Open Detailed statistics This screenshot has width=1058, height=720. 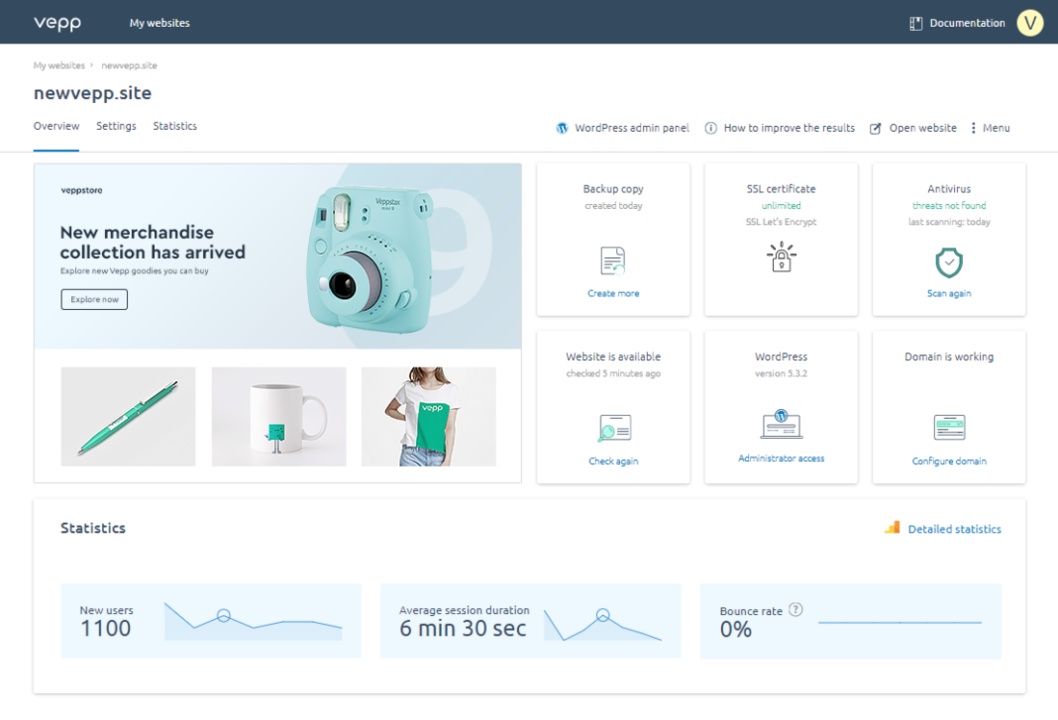coord(954,529)
